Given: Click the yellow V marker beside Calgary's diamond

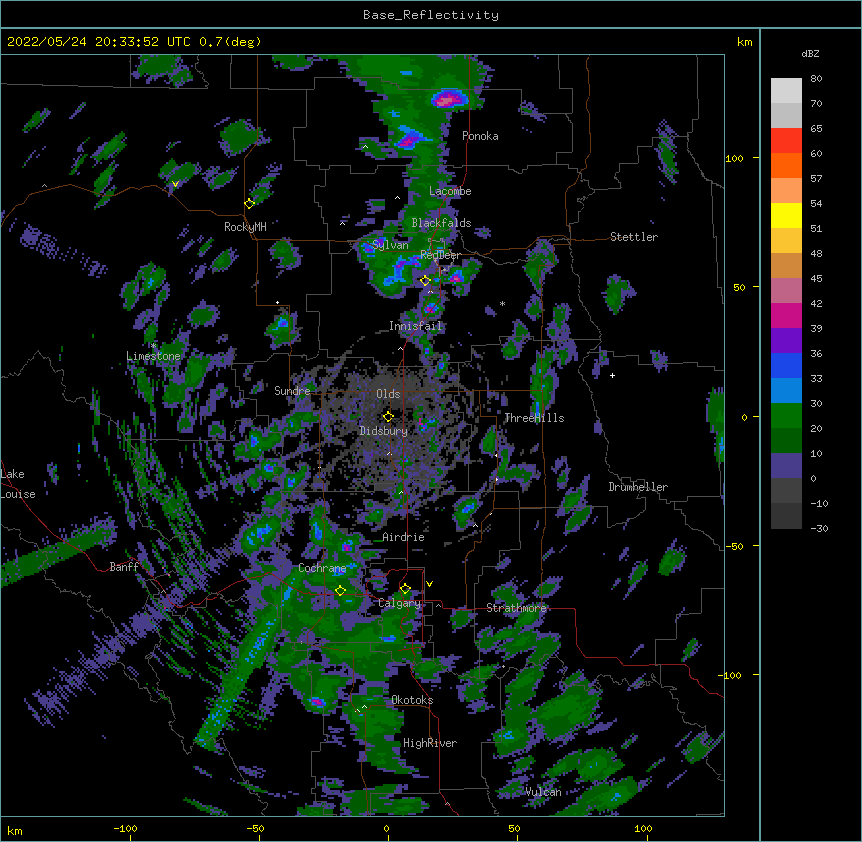Looking at the screenshot, I should tap(429, 584).
